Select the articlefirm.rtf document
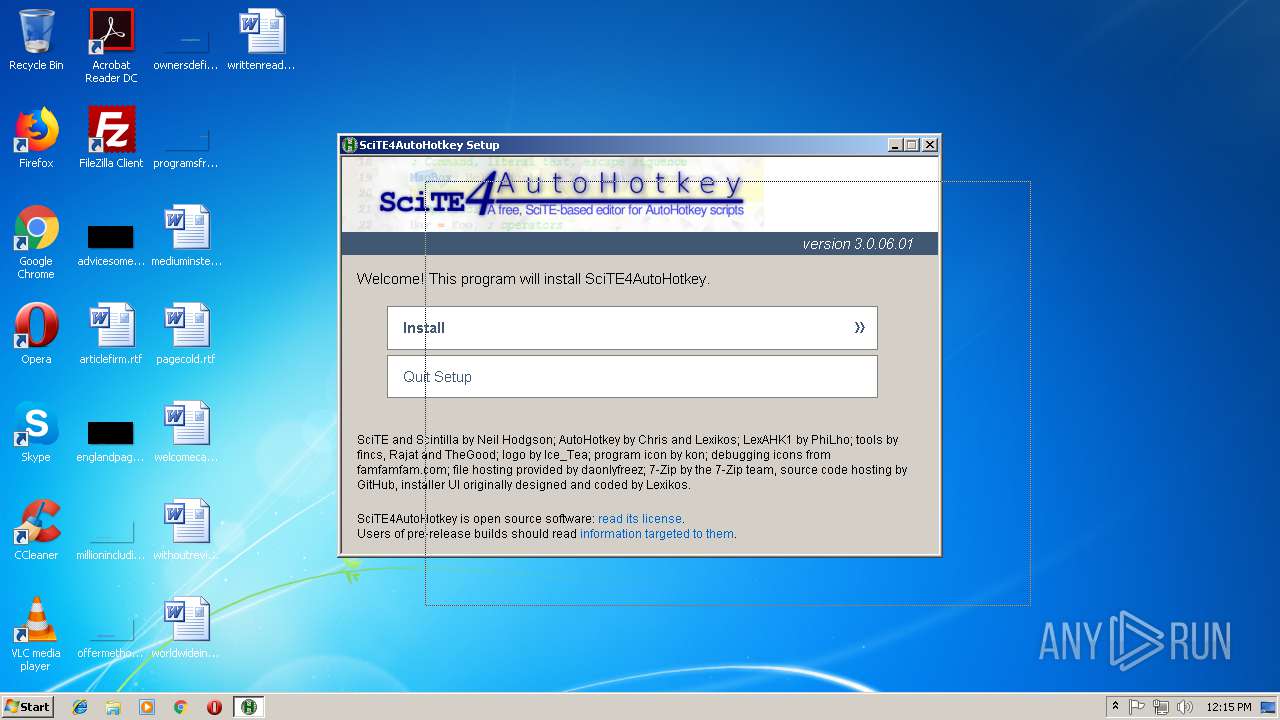Viewport: 1280px width, 720px height. pyautogui.click(x=111, y=334)
